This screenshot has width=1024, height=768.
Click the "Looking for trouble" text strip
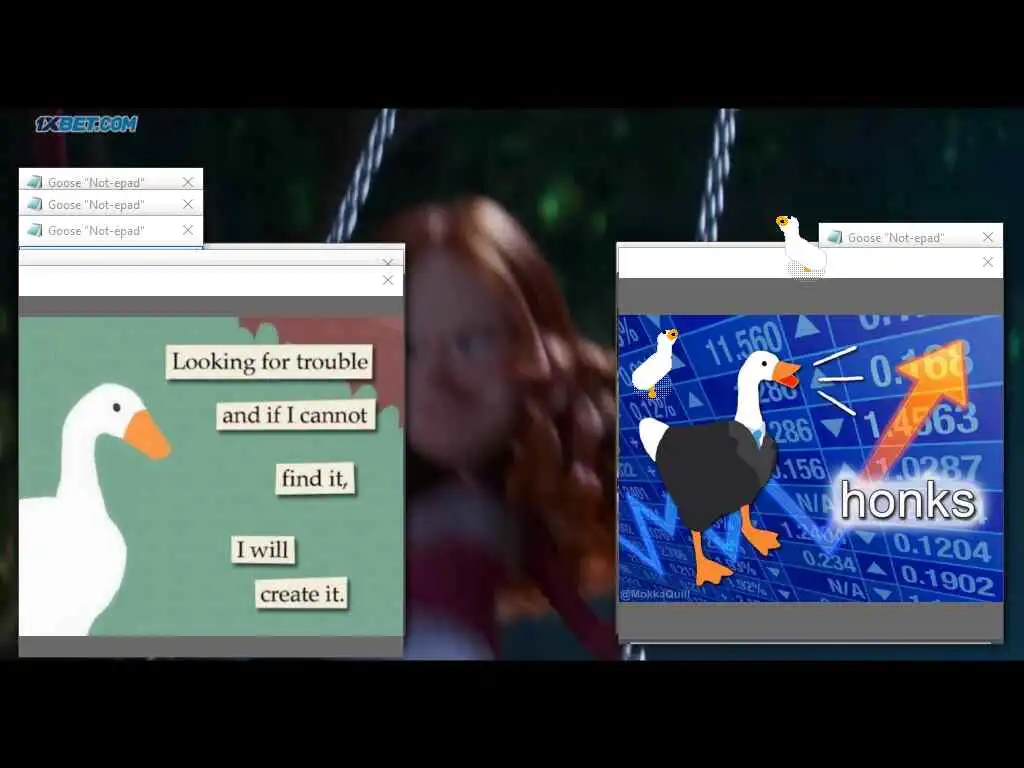(x=269, y=362)
